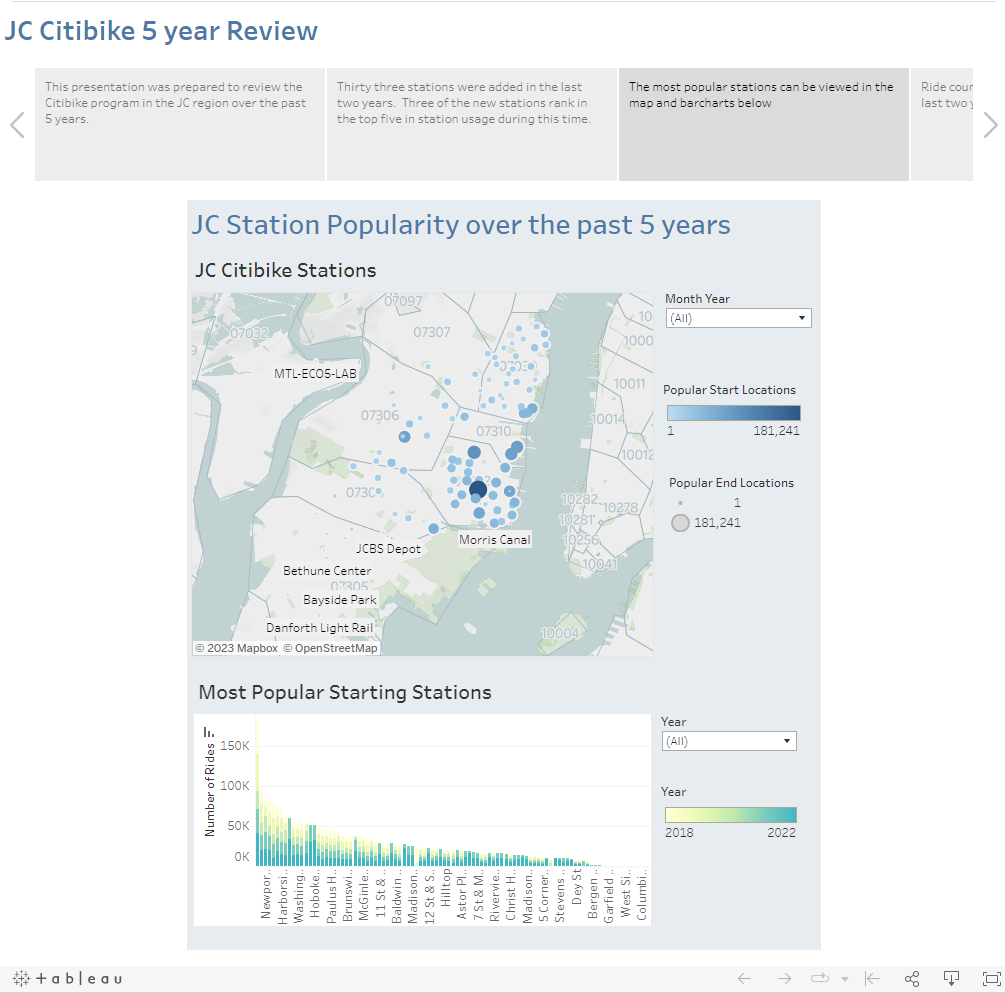Click the Undo arrow in the Tableau toolbar
Viewport: 1005px width, 993px height.
pyautogui.click(x=744, y=978)
